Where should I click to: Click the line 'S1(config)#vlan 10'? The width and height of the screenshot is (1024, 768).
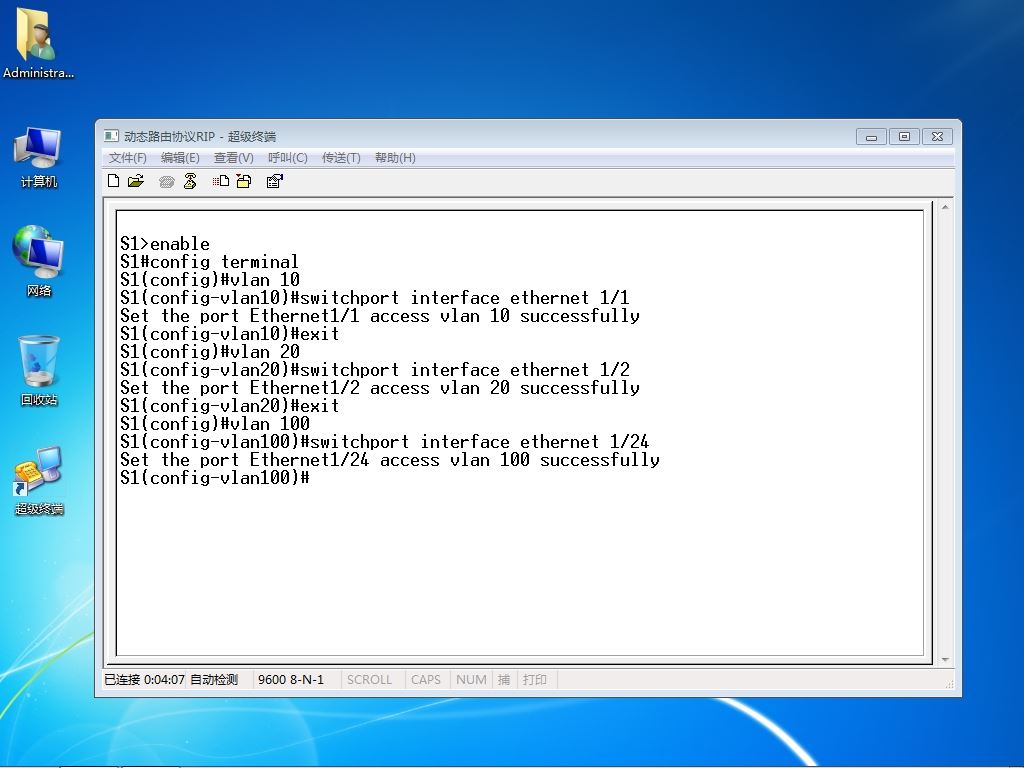click(x=210, y=280)
